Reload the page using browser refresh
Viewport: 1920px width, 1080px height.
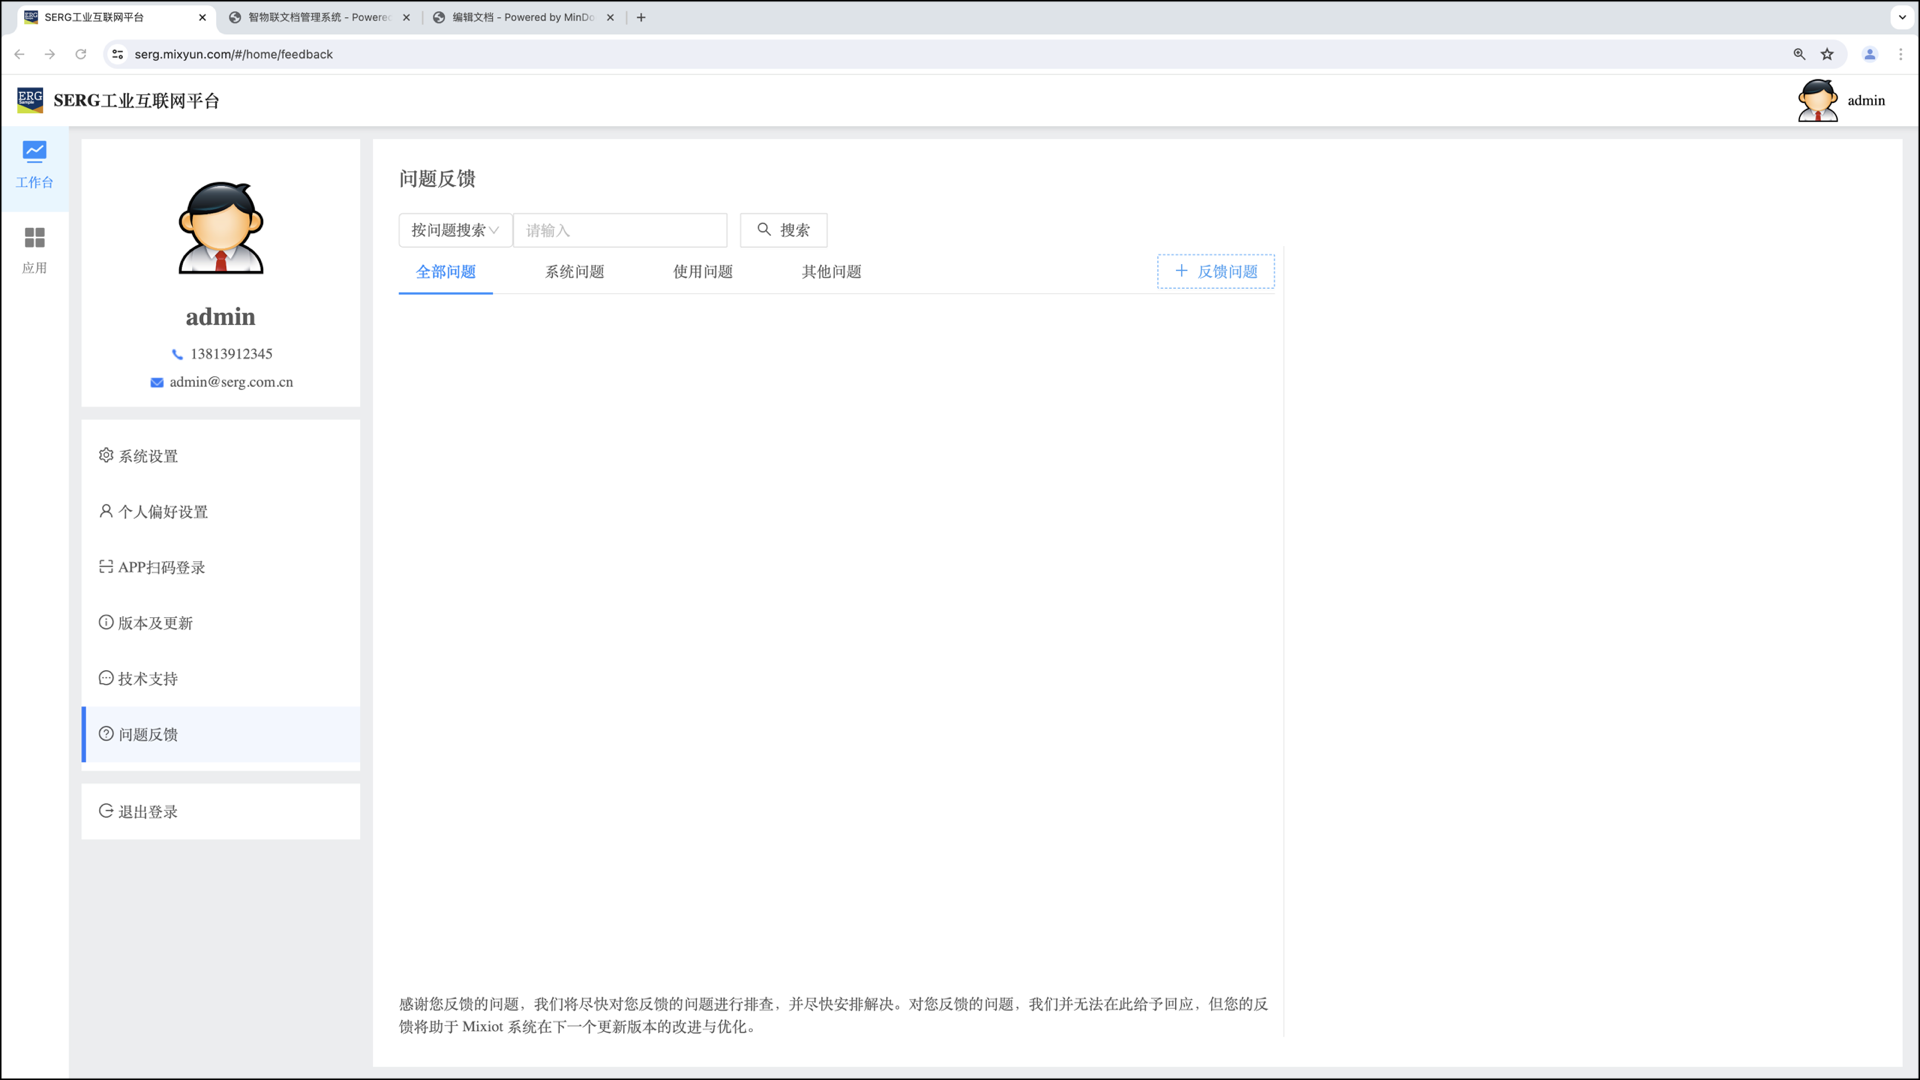pos(81,54)
